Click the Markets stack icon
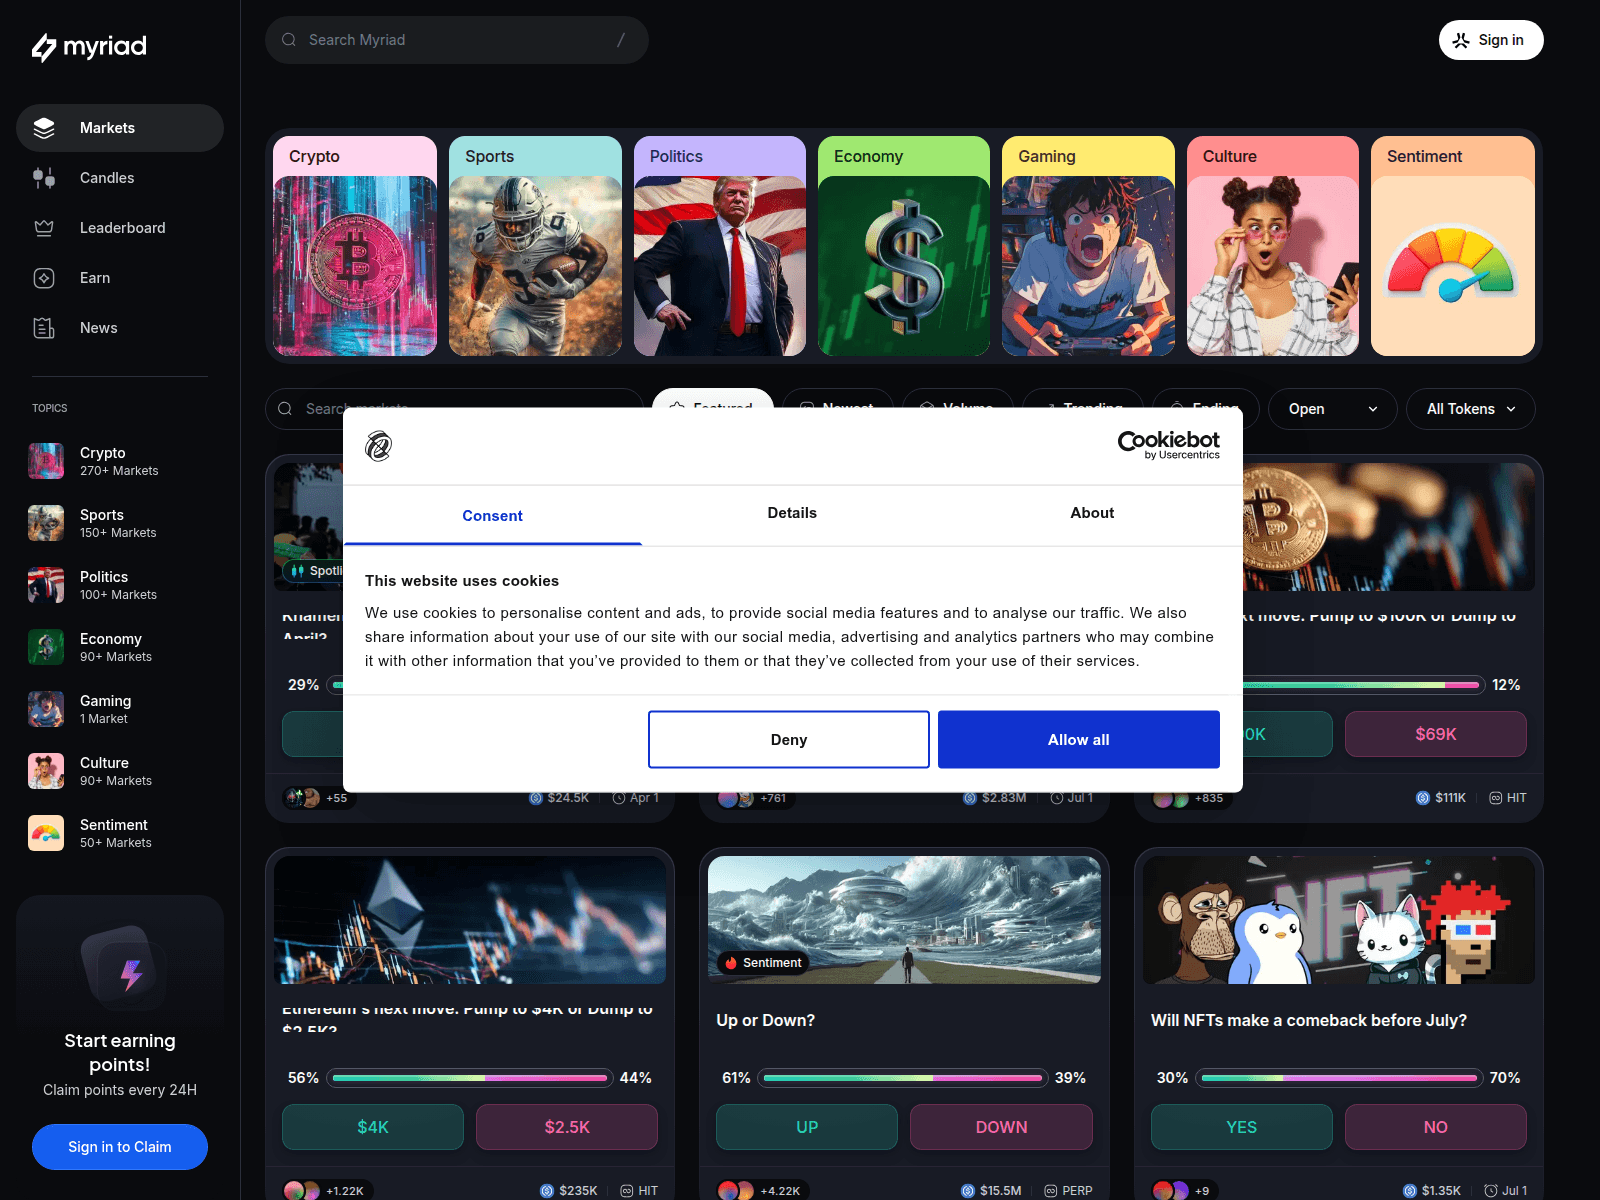Image resolution: width=1600 pixels, height=1200 pixels. [44, 128]
